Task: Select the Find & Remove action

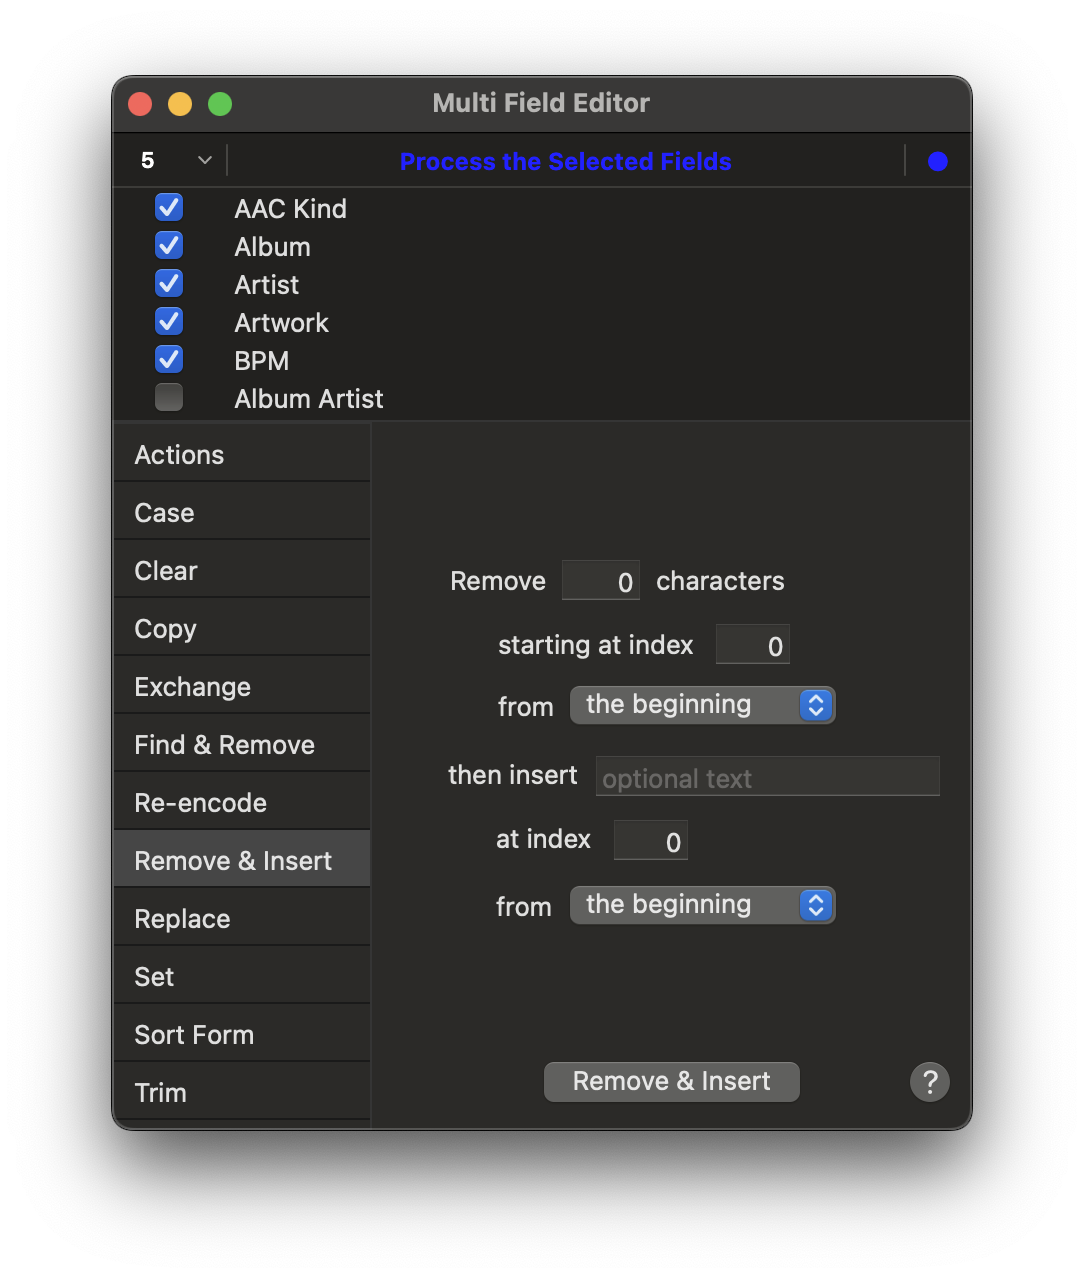Action: tap(242, 744)
